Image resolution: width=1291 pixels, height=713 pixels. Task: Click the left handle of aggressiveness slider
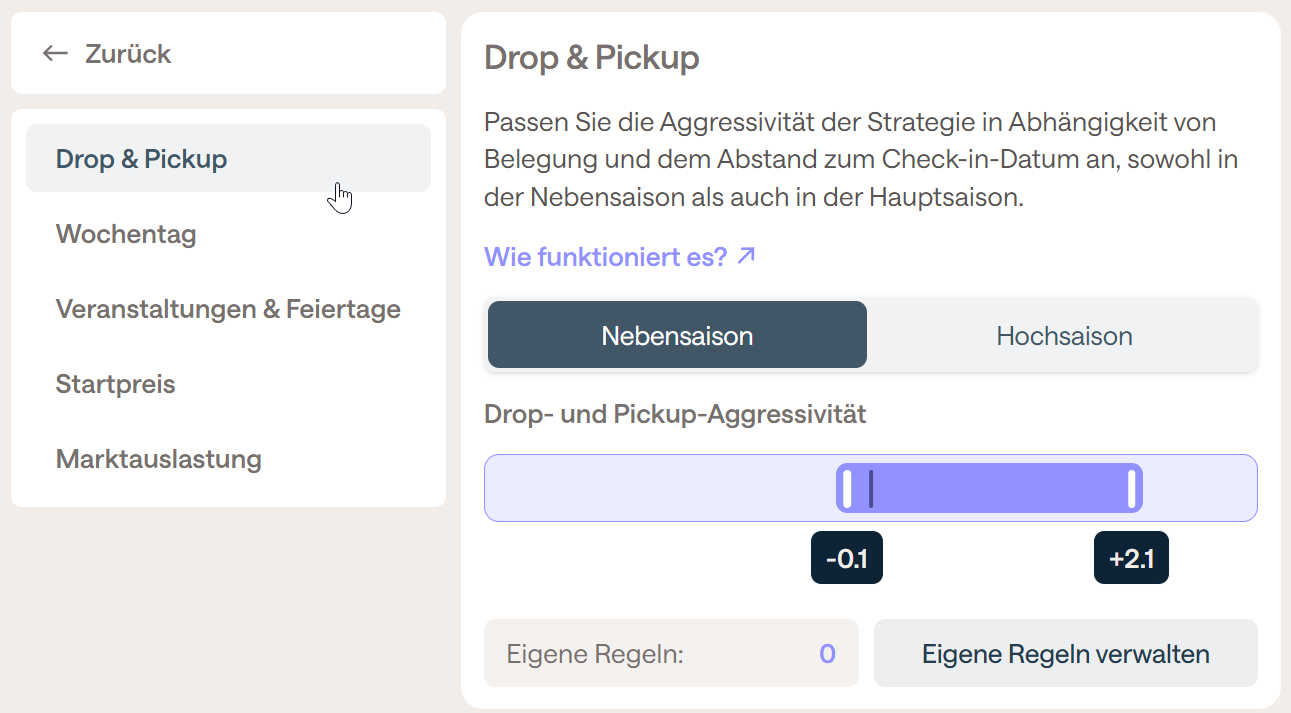coord(847,488)
